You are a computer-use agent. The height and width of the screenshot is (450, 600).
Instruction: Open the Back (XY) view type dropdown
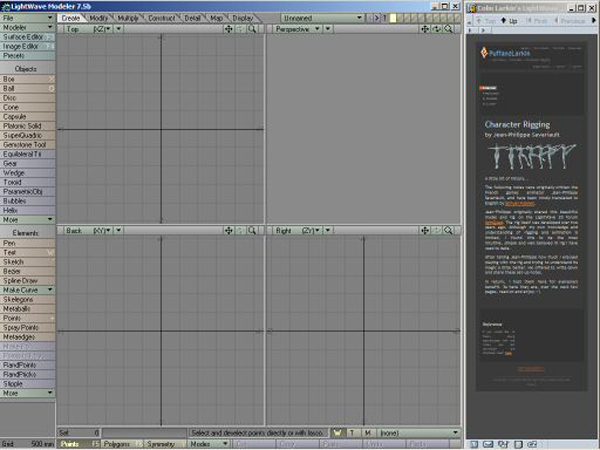88,230
